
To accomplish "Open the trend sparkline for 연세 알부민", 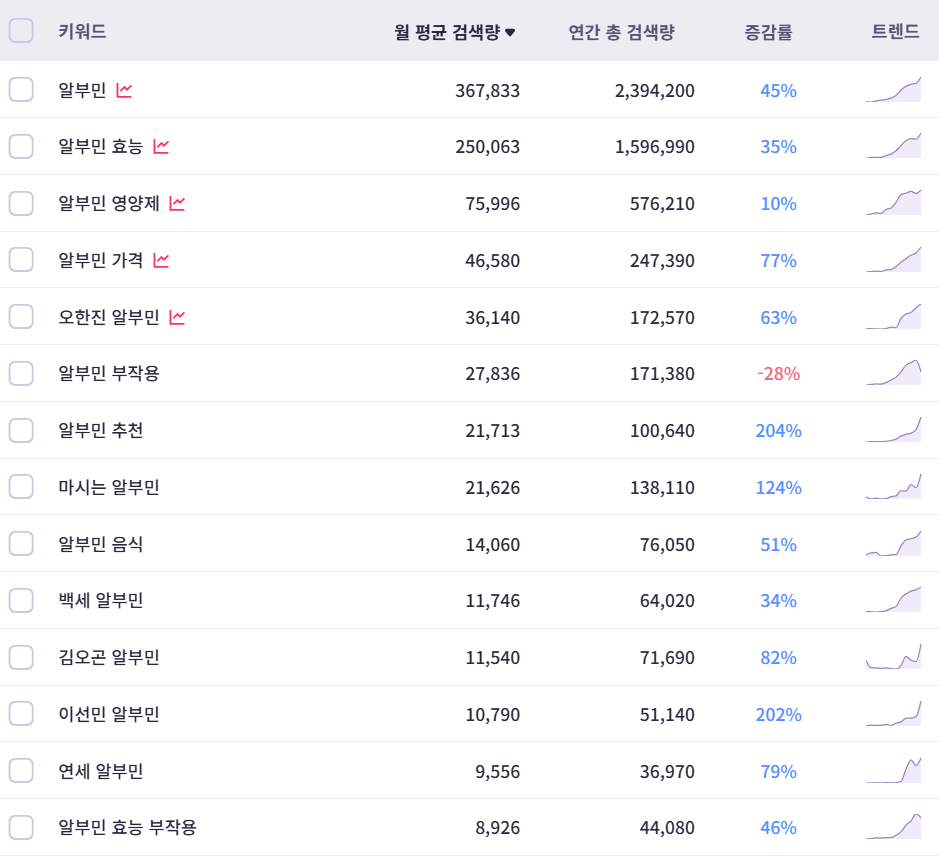I will click(893, 771).
